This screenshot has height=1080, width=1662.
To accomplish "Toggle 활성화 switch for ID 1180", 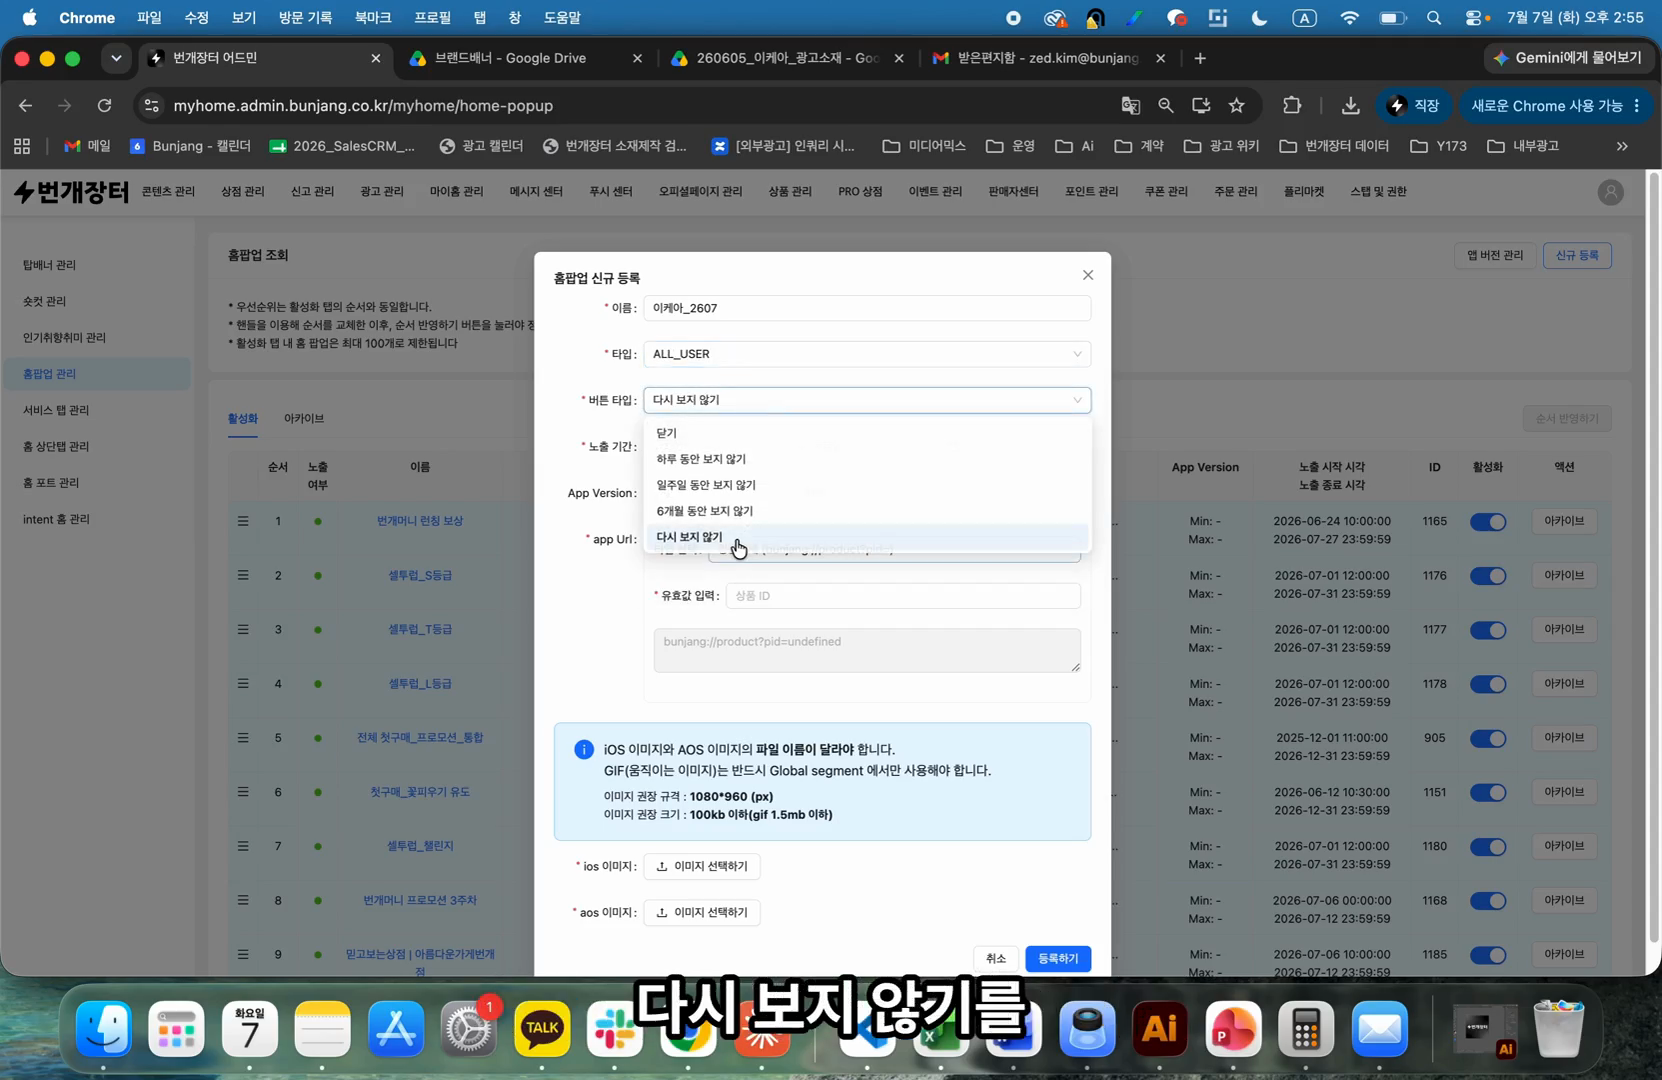I will tap(1488, 847).
